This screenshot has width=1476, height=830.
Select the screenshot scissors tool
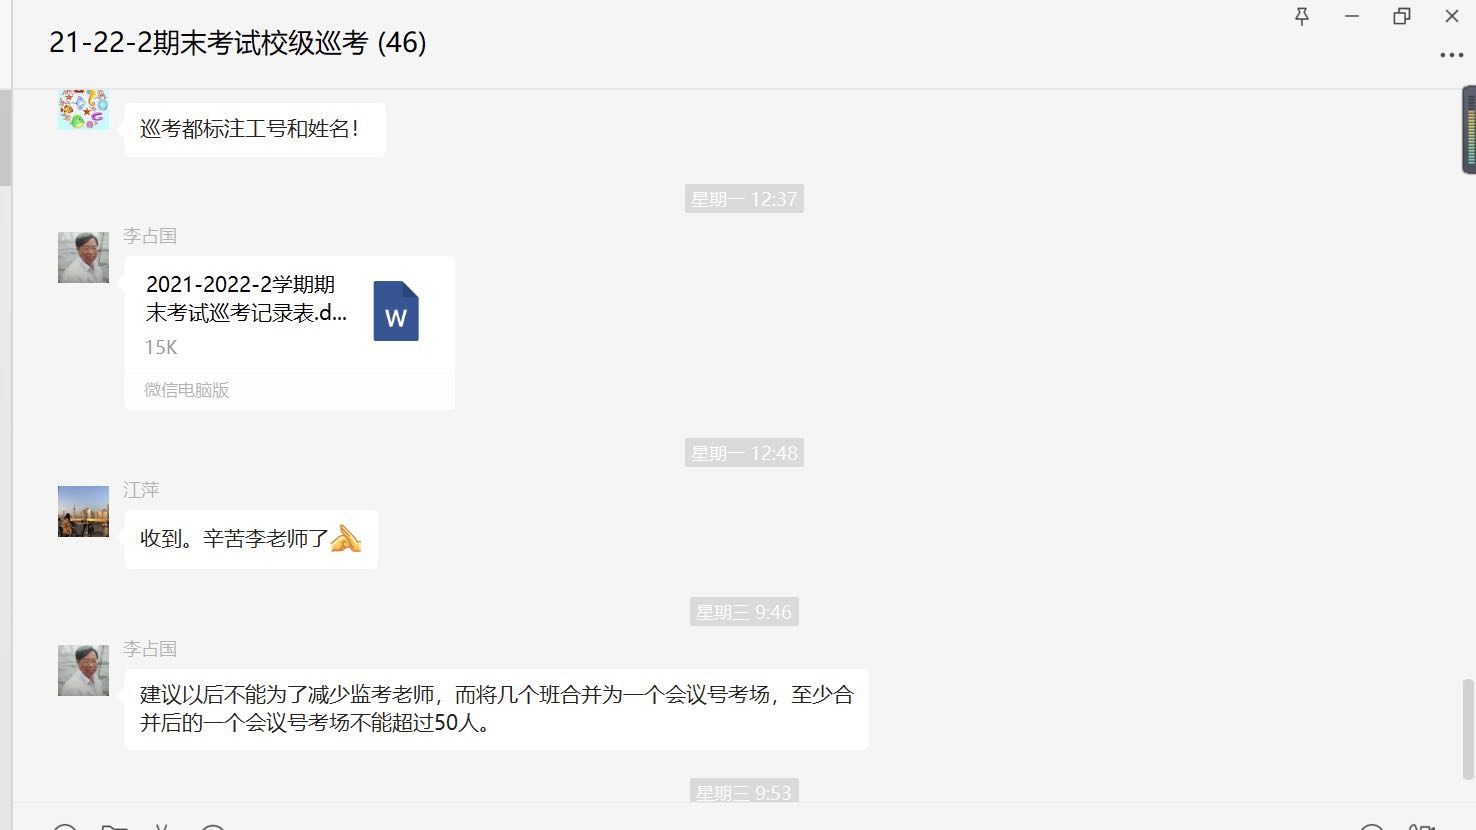[162, 826]
